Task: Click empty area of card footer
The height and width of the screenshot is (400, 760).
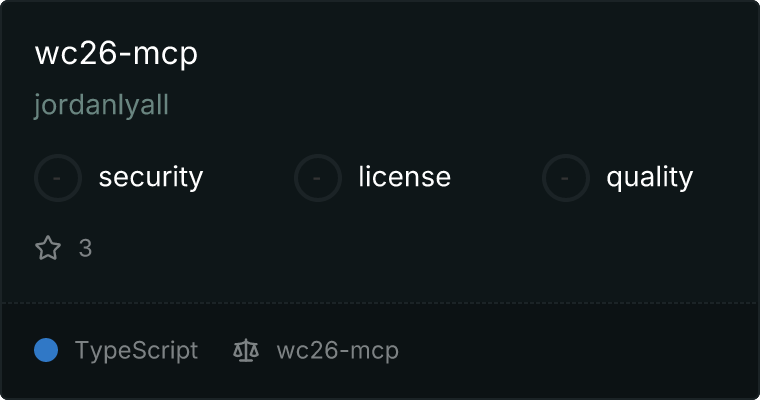Action: click(x=577, y=351)
